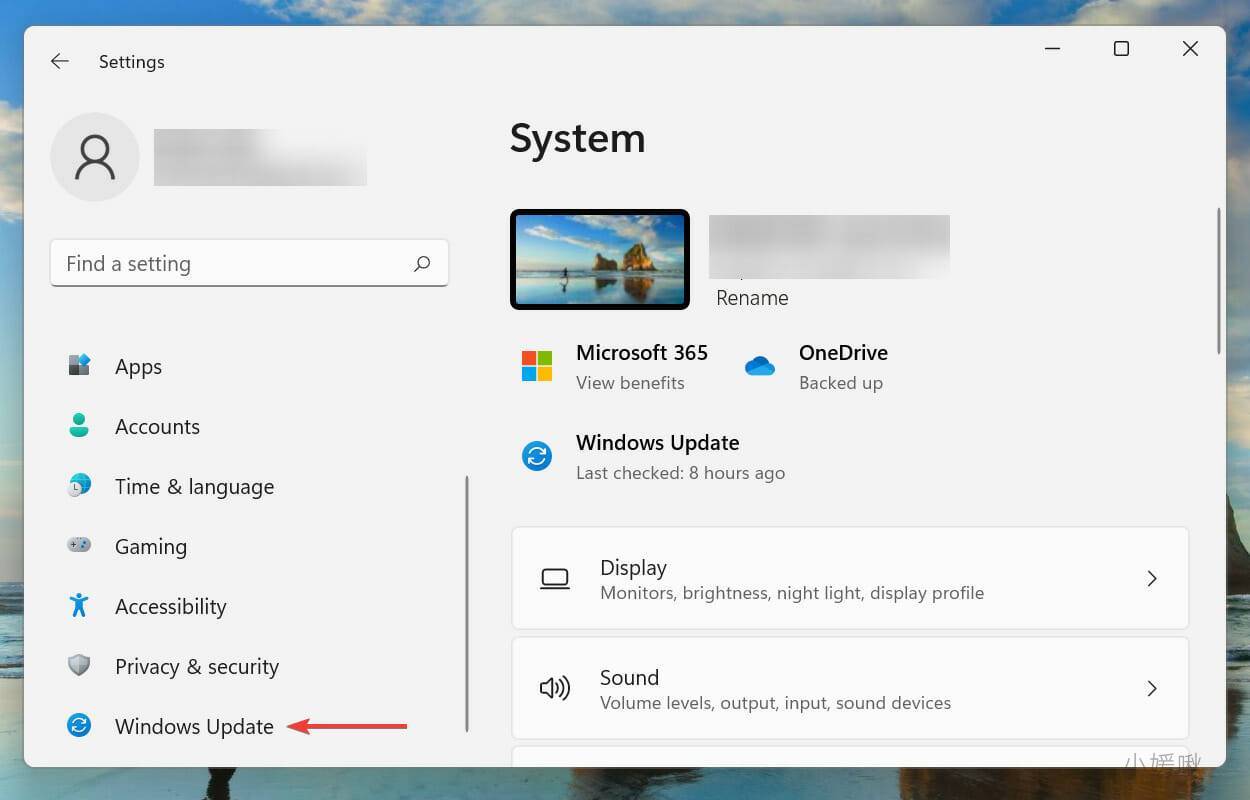Select the Gaming controller icon

point(79,546)
